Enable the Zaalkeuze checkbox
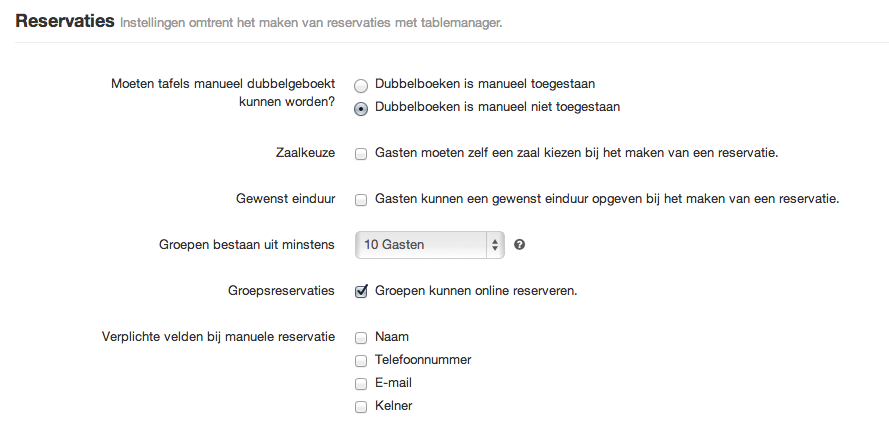The image size is (889, 437). [x=361, y=154]
